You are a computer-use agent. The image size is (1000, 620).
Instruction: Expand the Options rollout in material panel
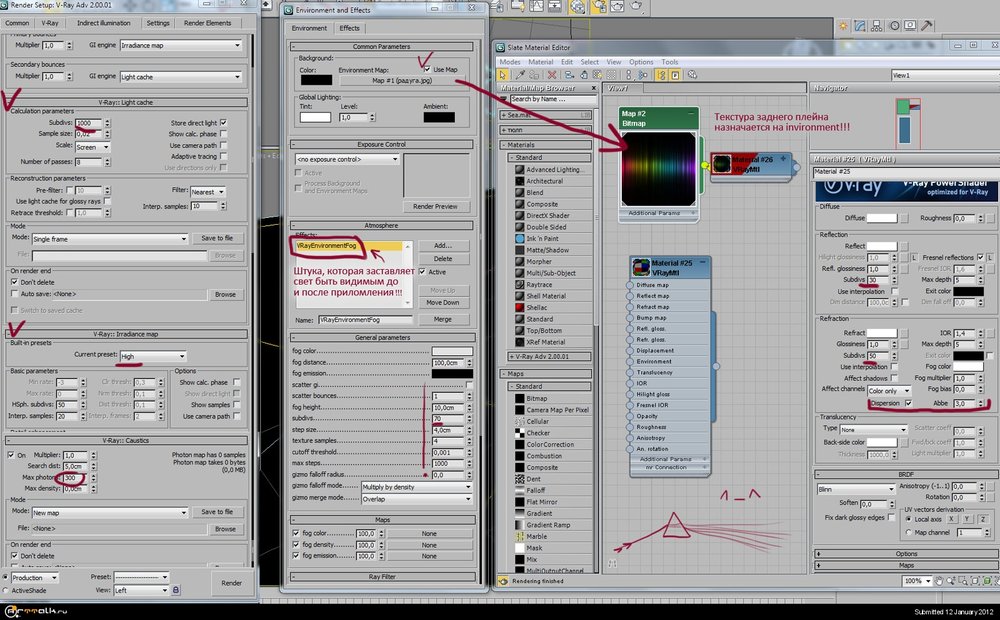906,553
